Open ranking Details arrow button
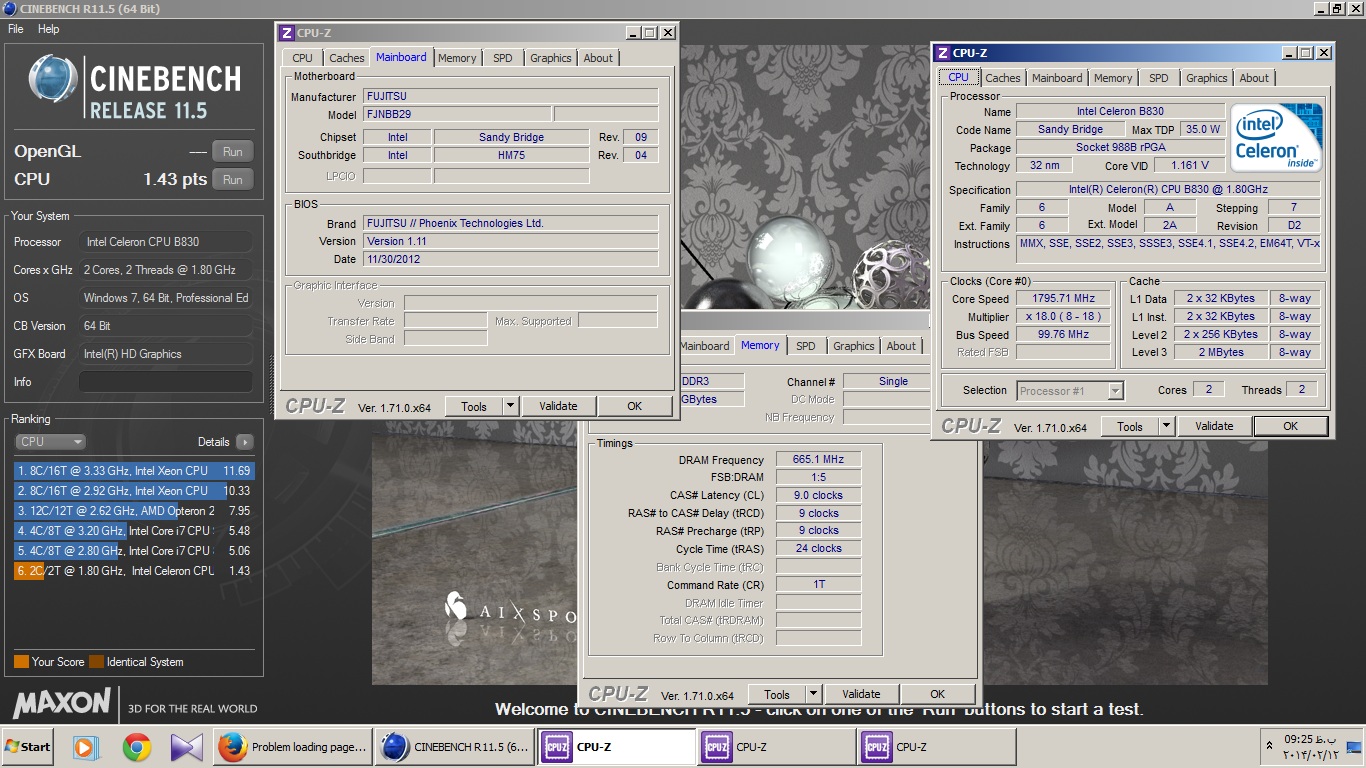This screenshot has height=768, width=1366. click(244, 442)
